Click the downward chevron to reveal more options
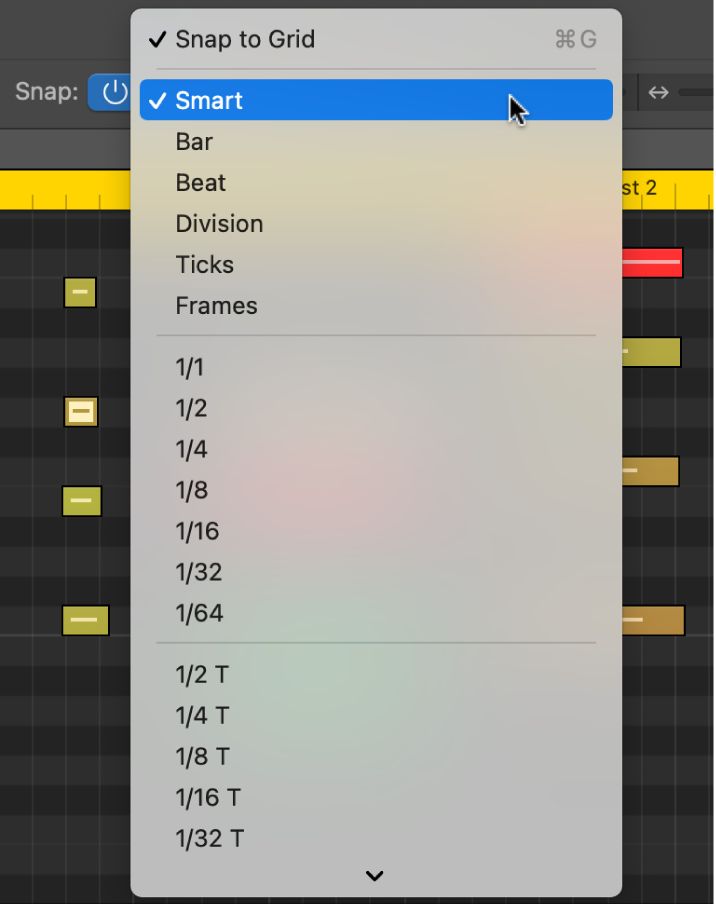 374,875
